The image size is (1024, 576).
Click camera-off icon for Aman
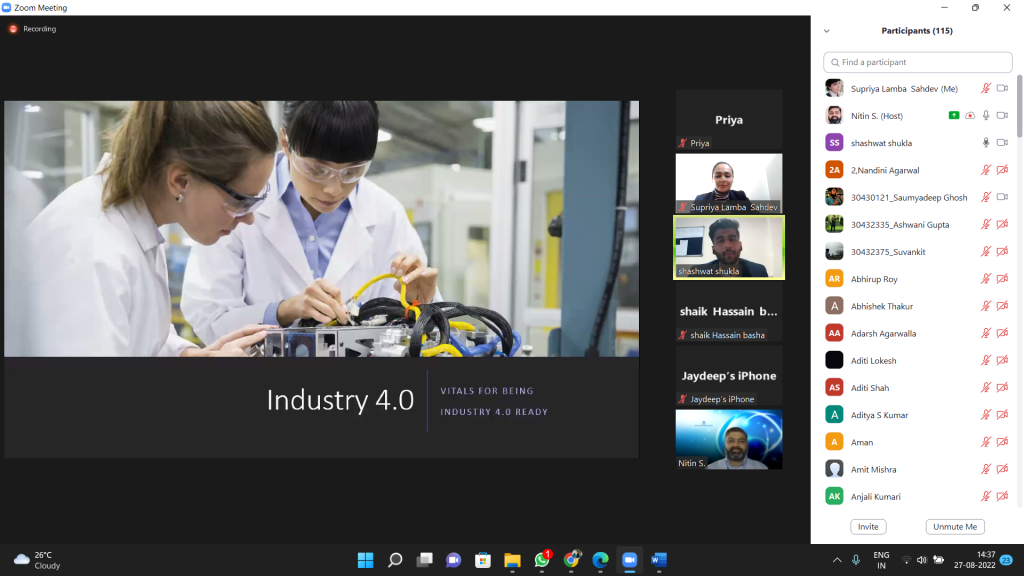coord(1002,442)
